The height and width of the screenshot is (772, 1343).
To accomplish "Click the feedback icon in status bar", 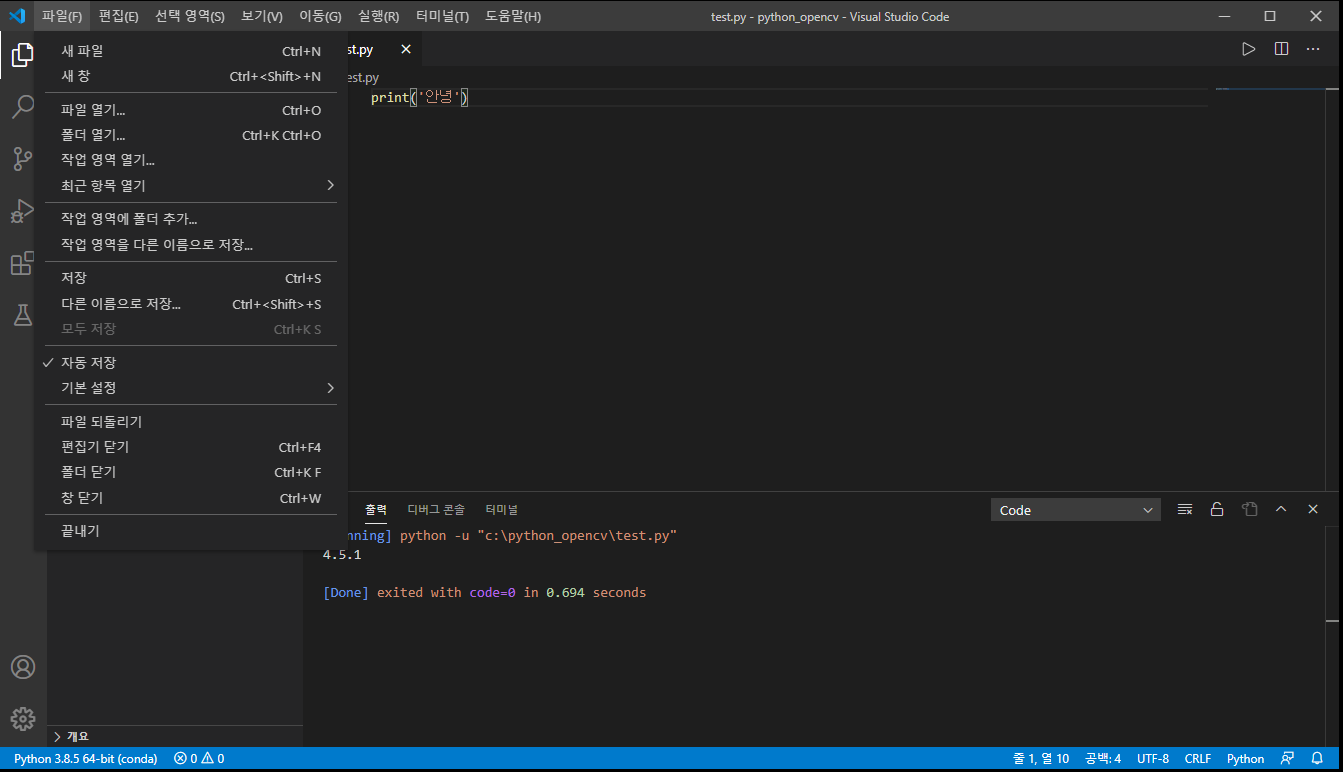I will (1288, 759).
